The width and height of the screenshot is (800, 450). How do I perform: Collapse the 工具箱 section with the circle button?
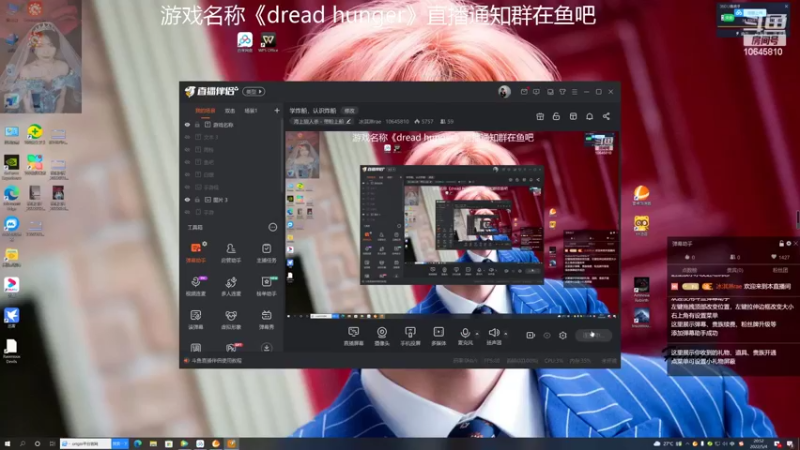point(273,227)
